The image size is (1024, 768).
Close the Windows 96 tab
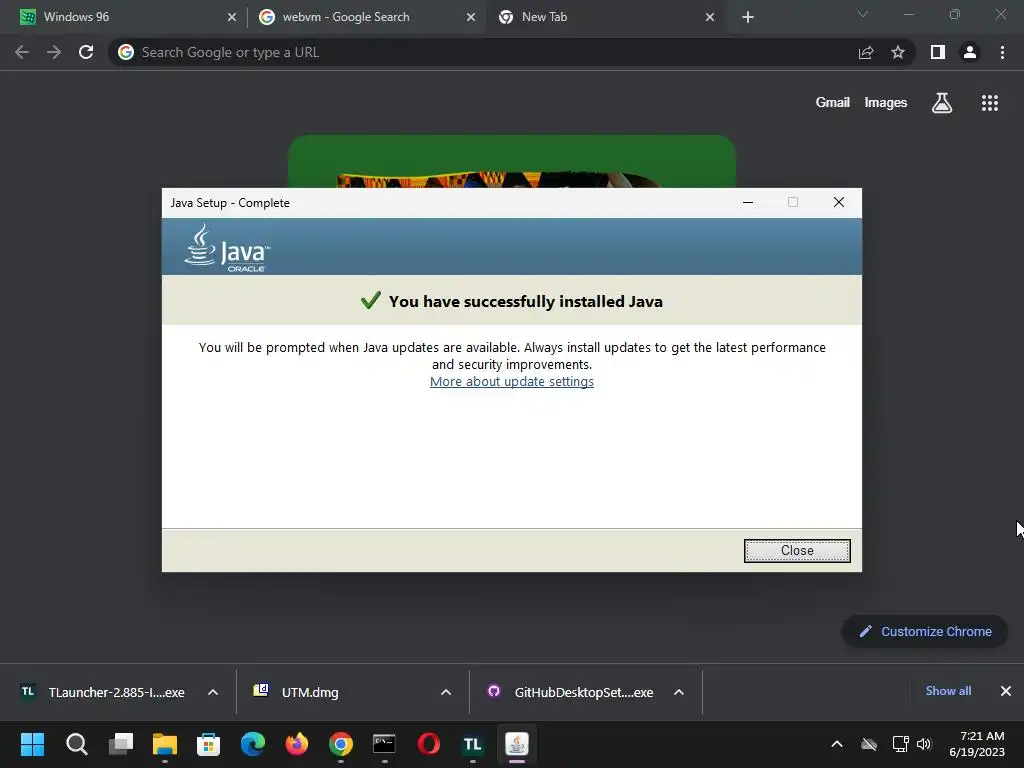[231, 17]
